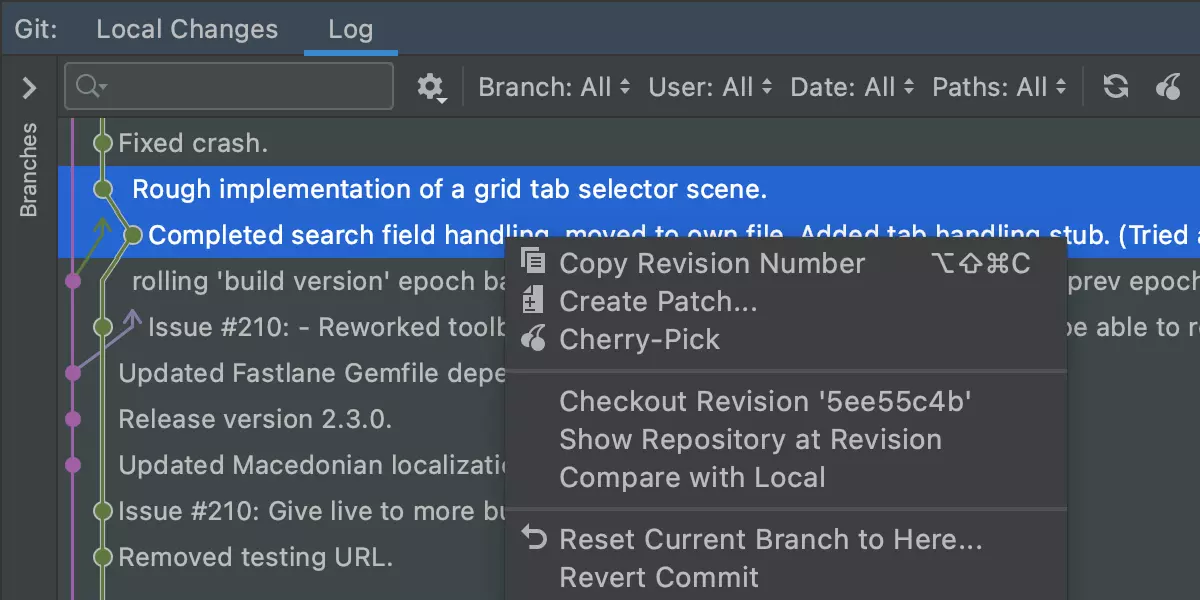The image size is (1200, 600).
Task: Open the User: All filter dropdown
Action: tap(710, 87)
